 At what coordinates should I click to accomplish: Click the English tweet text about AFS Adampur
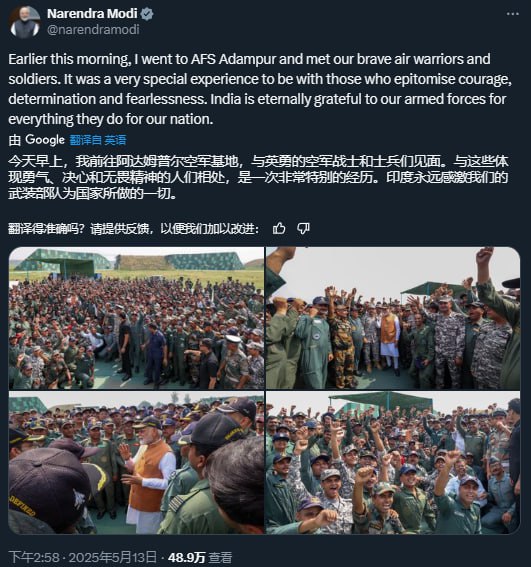(260, 89)
